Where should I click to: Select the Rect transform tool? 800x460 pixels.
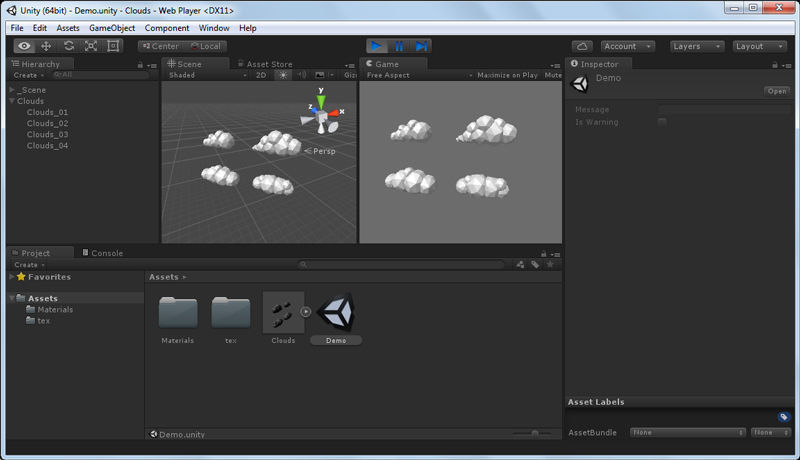point(113,46)
